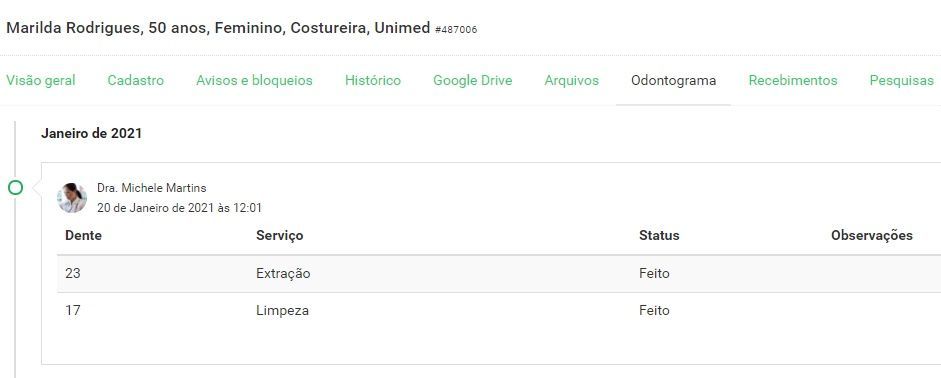Open Avisos e bloqueios tab
Viewport: 941px width, 378px height.
click(254, 80)
